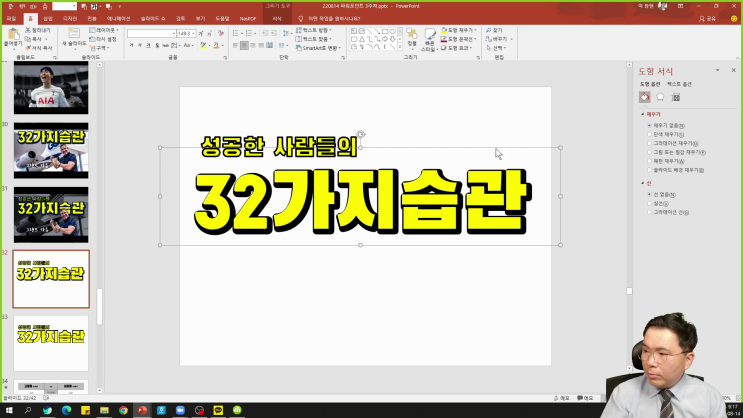
Task: Click the text highlight color pen
Action: 203,45
